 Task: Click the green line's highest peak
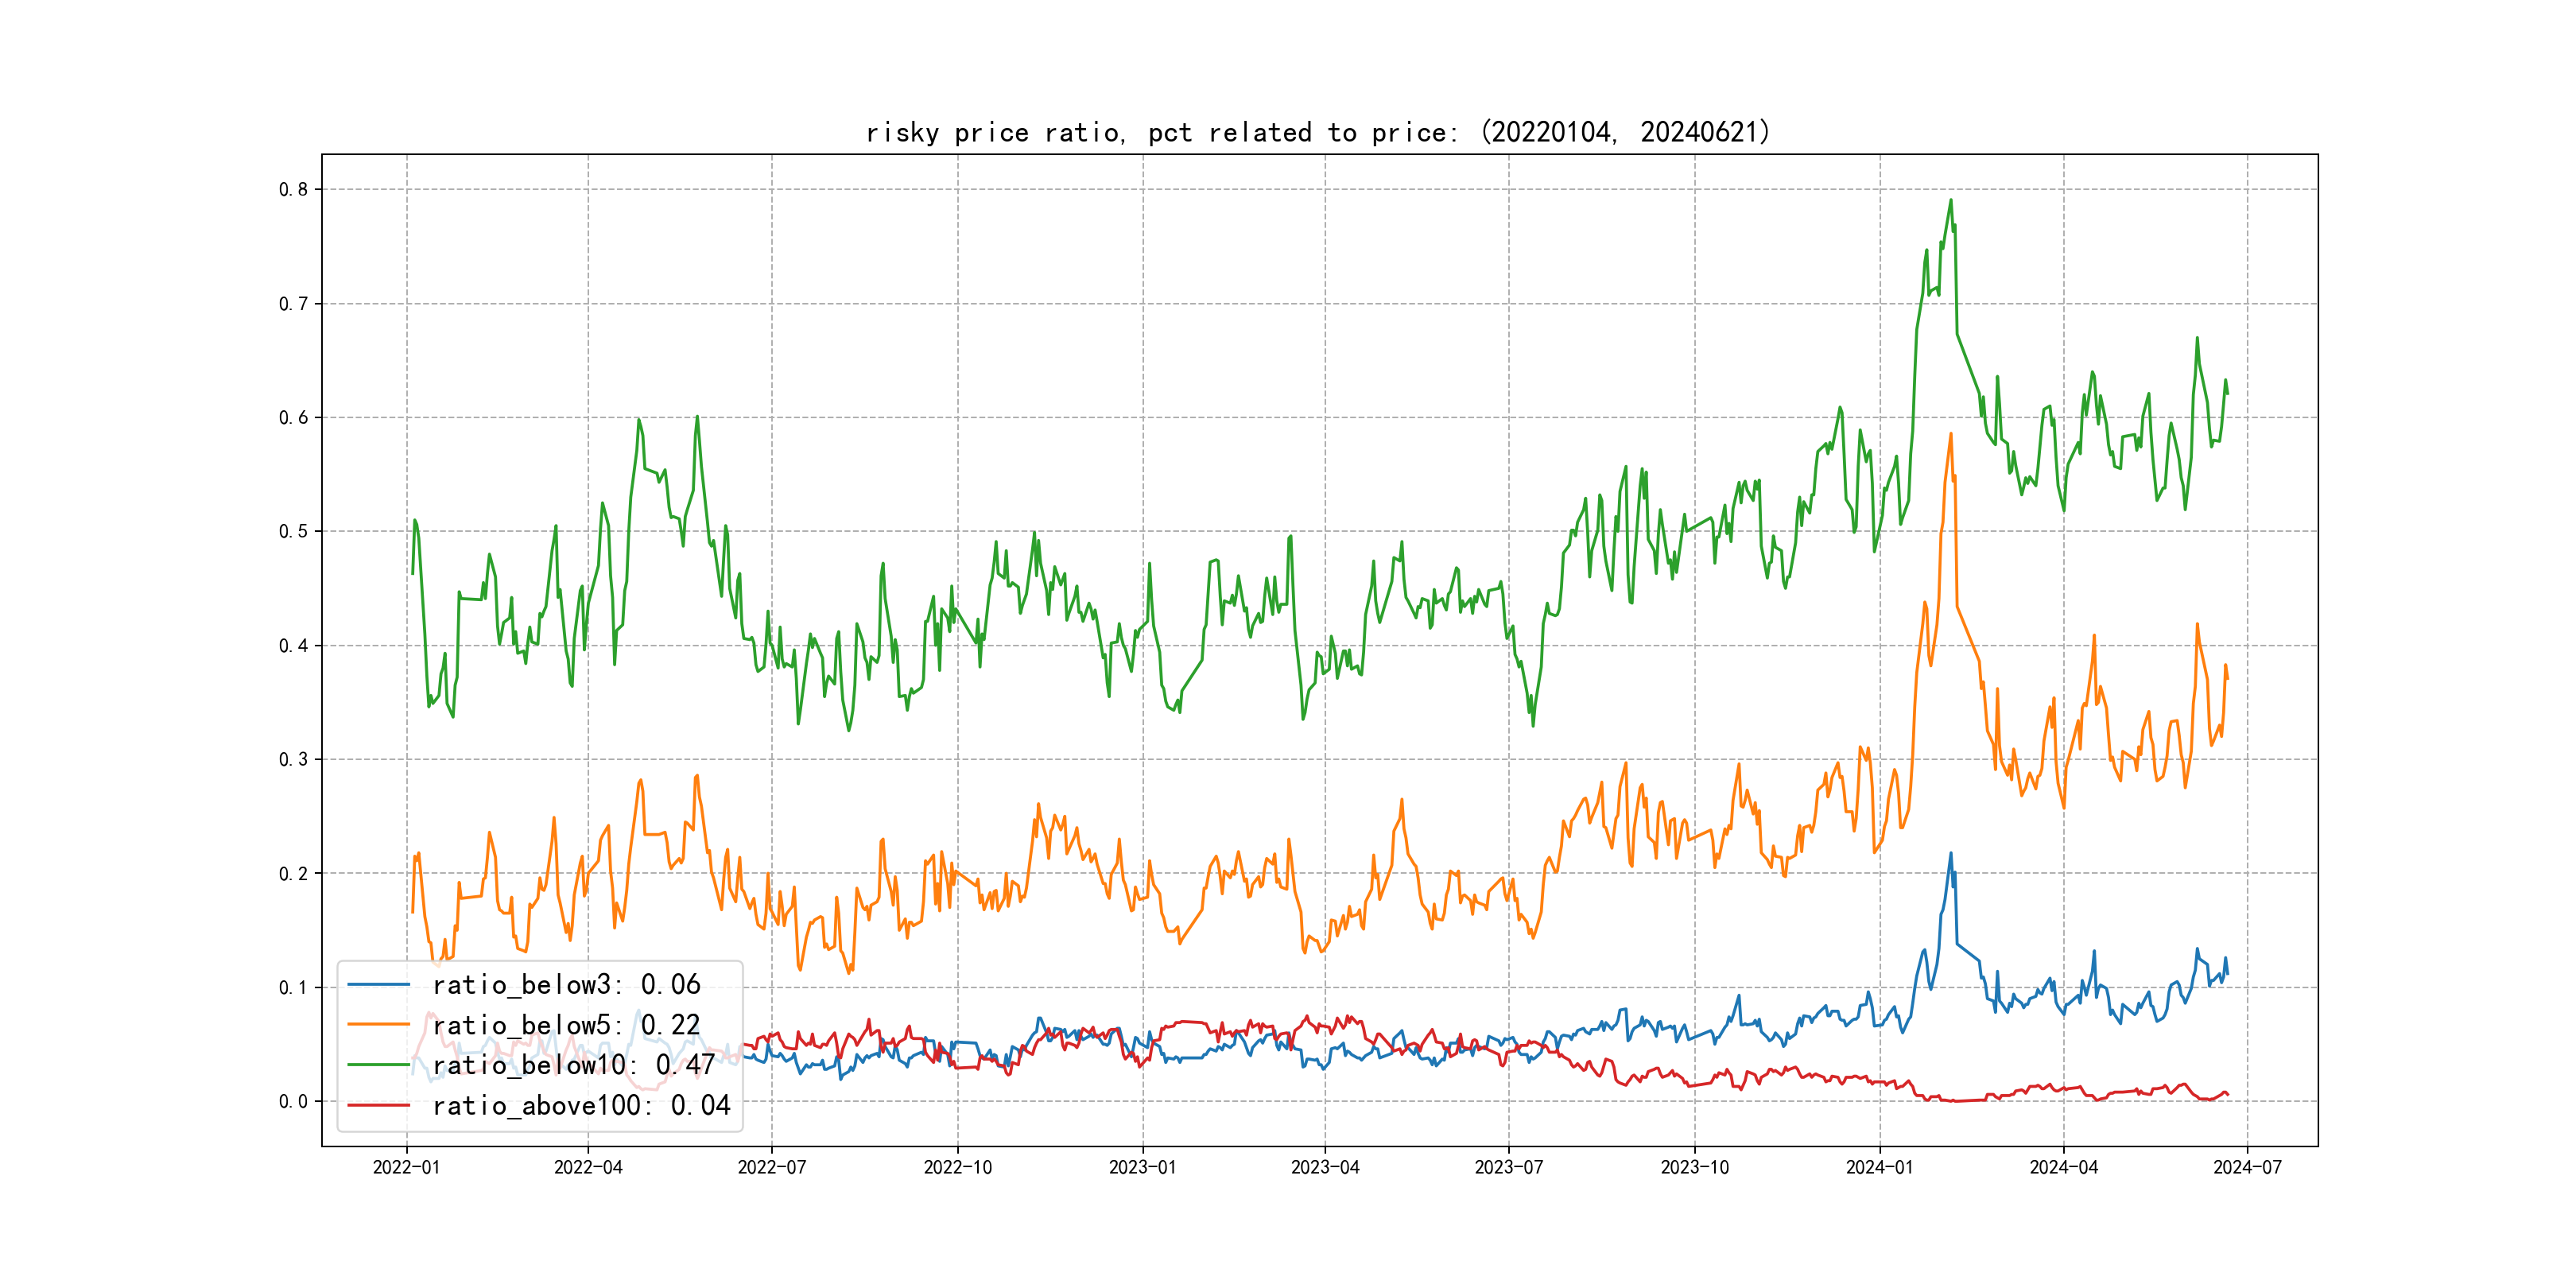[x=1950, y=200]
